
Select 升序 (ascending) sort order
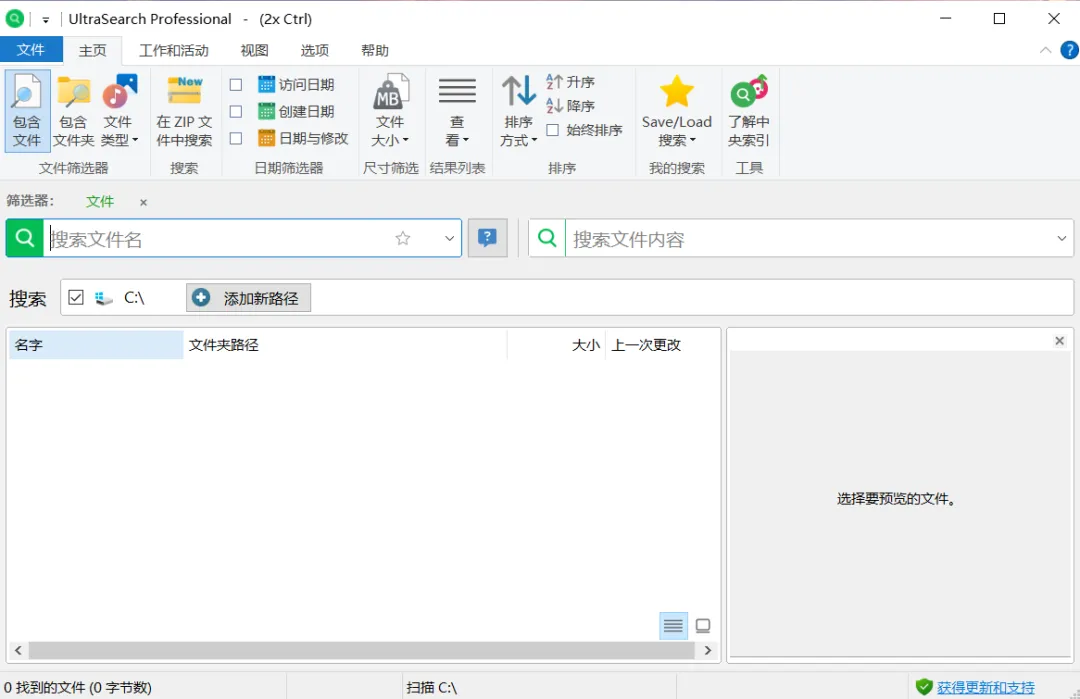pyautogui.click(x=570, y=82)
